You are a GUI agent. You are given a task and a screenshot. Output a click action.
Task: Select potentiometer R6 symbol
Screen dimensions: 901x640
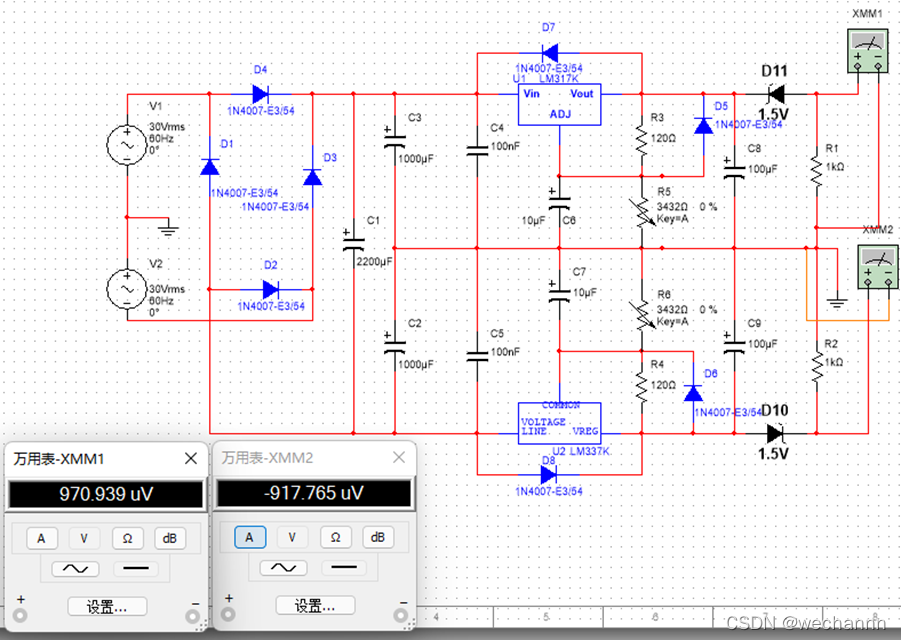coord(642,315)
